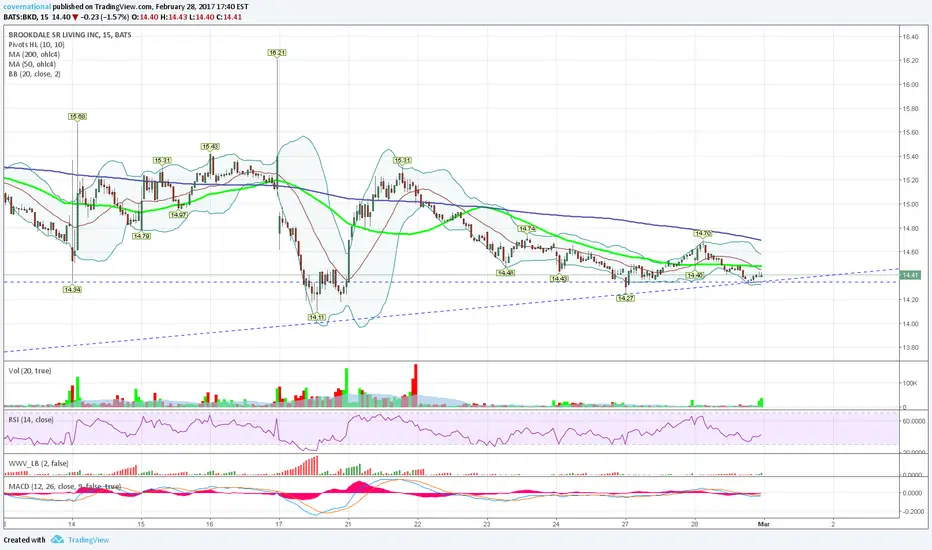Click the 'Created with' footer text
The height and width of the screenshot is (550, 932).
pyautogui.click(x=24, y=540)
